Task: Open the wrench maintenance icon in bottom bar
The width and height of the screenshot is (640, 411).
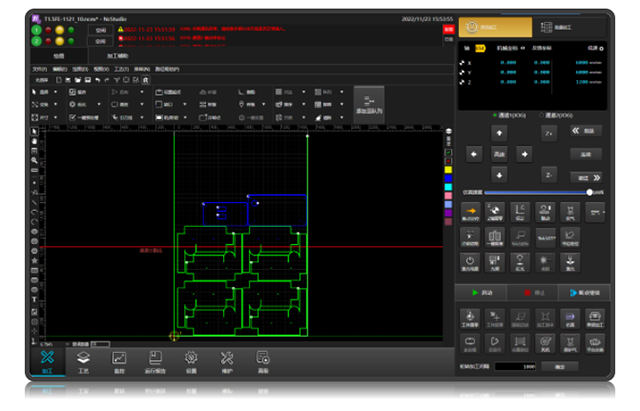Action: pyautogui.click(x=227, y=361)
